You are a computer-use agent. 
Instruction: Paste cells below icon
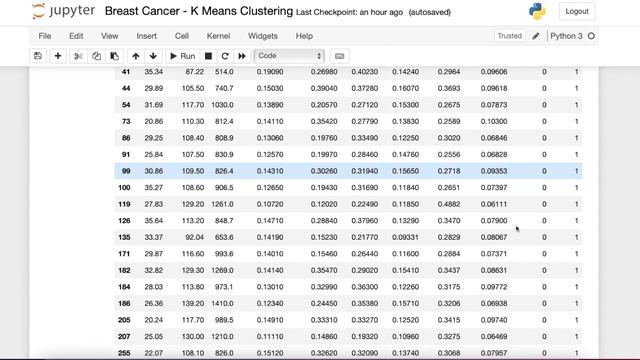pyautogui.click(x=114, y=56)
